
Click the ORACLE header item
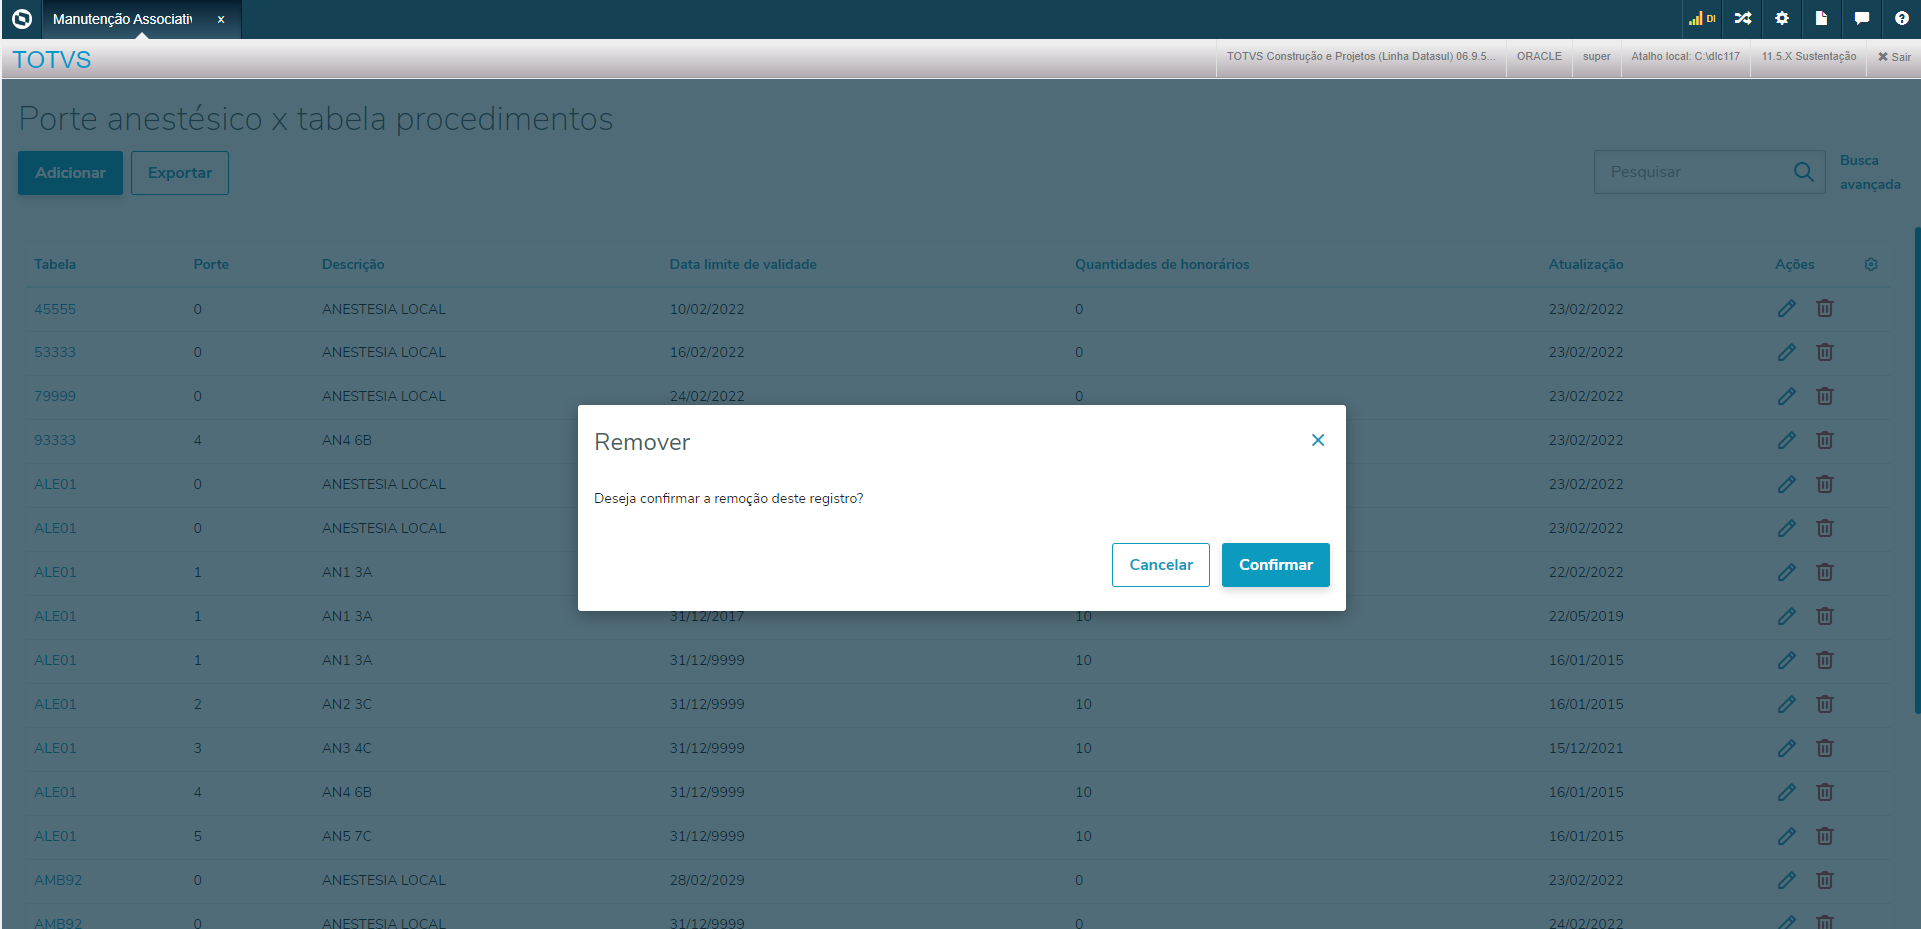point(1539,56)
